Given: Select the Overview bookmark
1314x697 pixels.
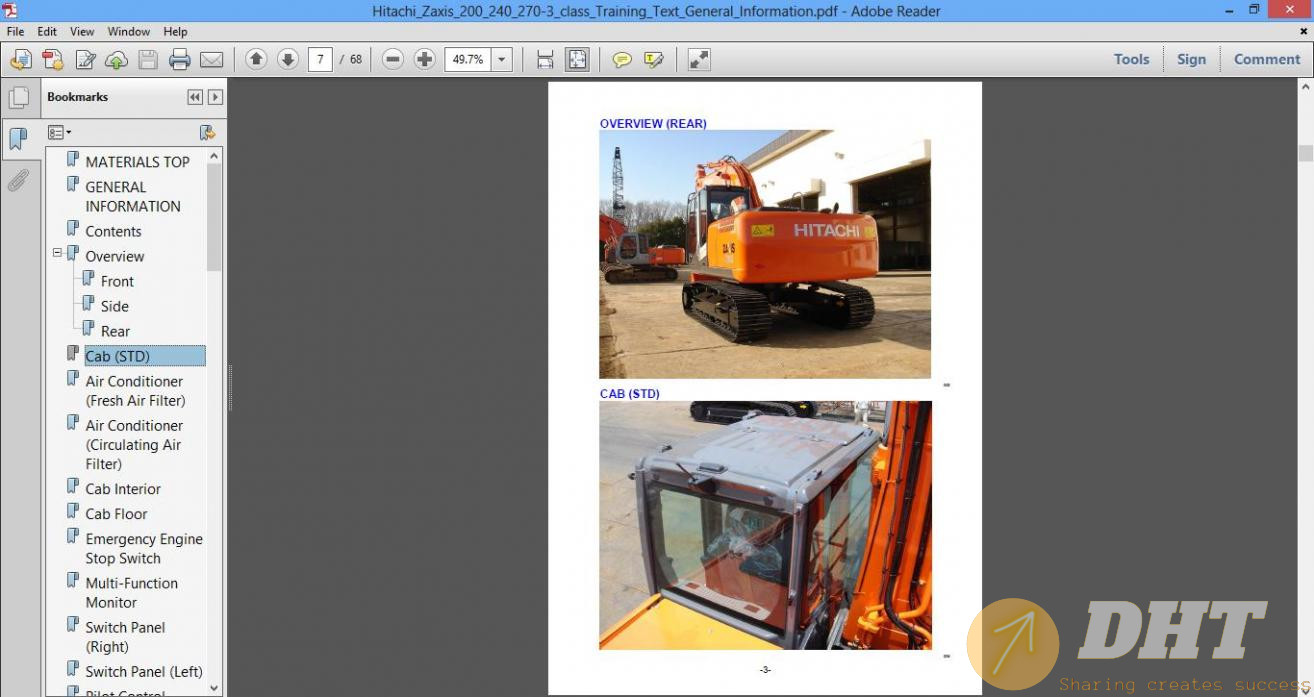Looking at the screenshot, I should (115, 256).
